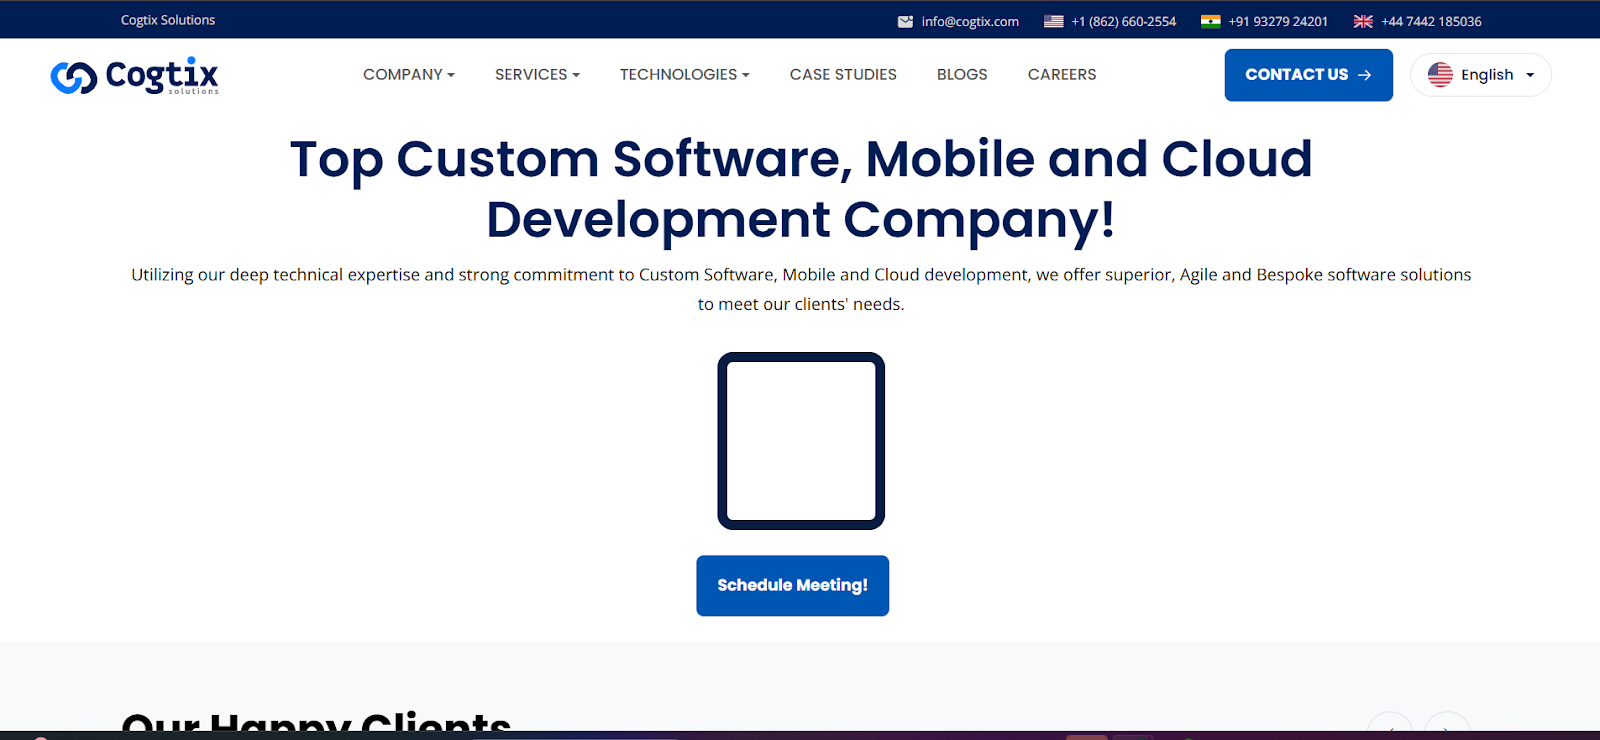Click phone number +44 7442 185036
The image size is (1600, 740).
tap(1431, 21)
